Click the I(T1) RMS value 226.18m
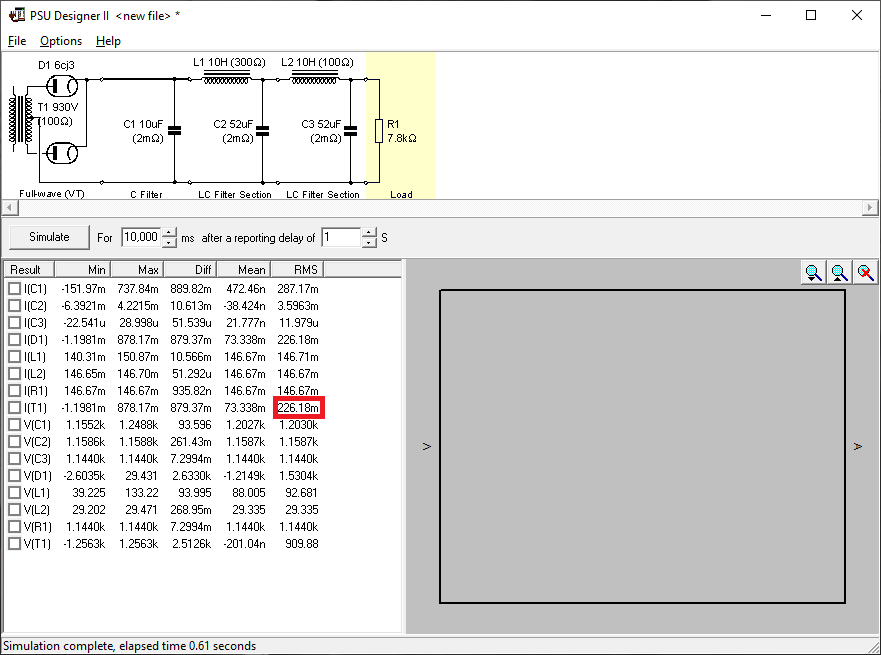This screenshot has height=655, width=881. coord(298,408)
